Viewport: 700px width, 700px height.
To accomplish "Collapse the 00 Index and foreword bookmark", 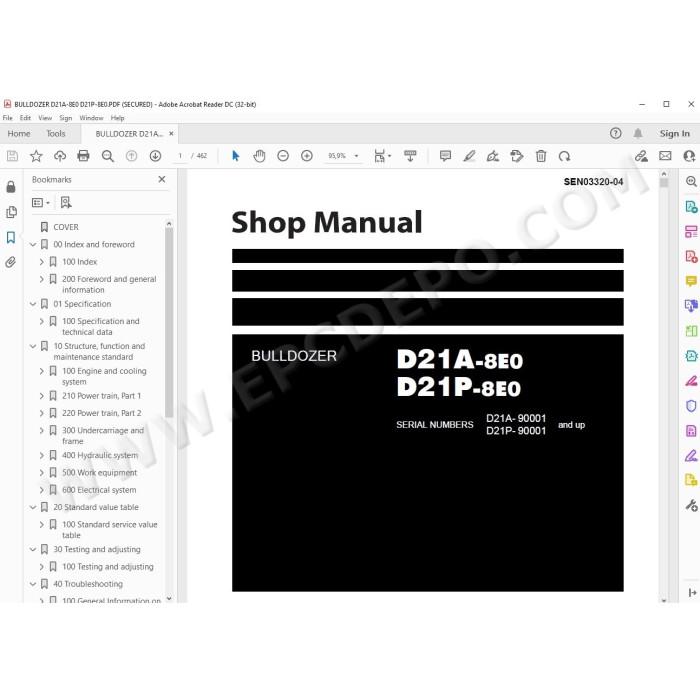I will (33, 245).
